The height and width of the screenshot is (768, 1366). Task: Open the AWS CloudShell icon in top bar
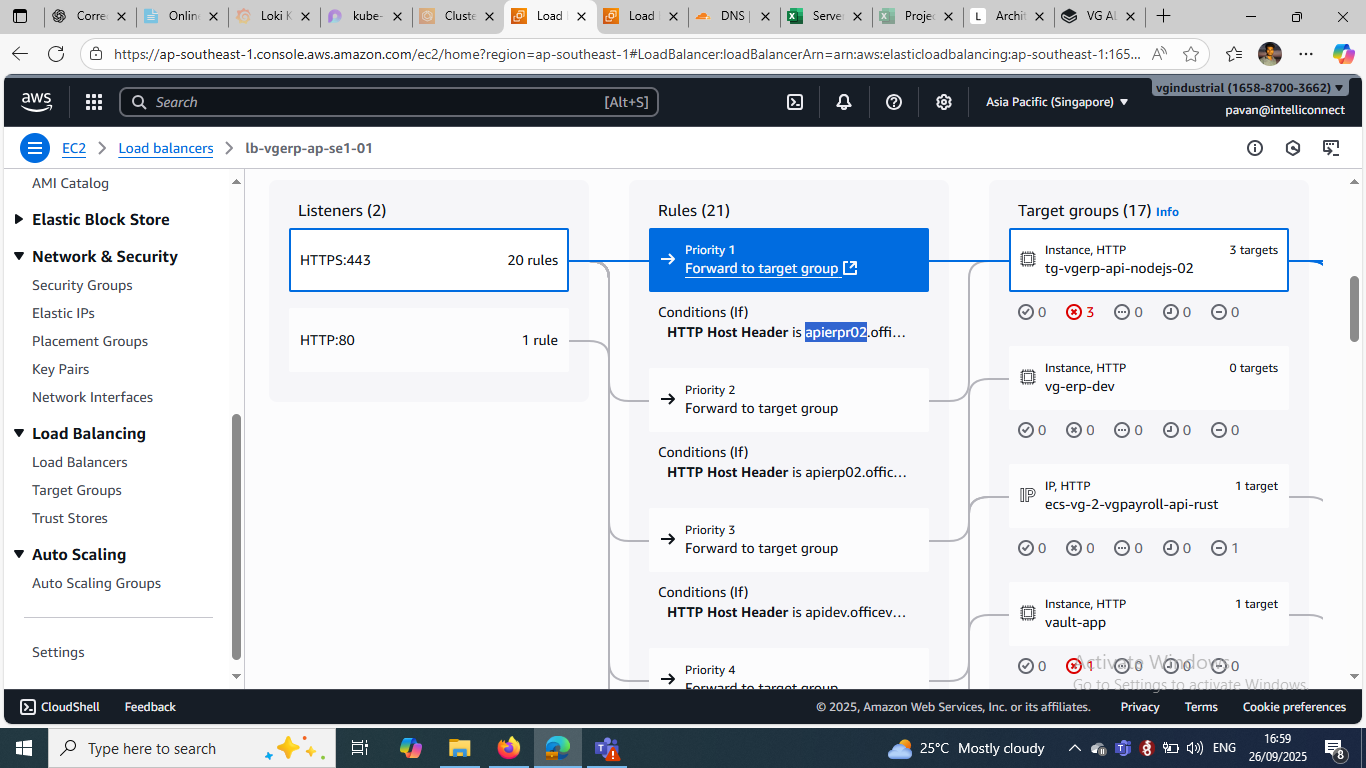tap(795, 102)
